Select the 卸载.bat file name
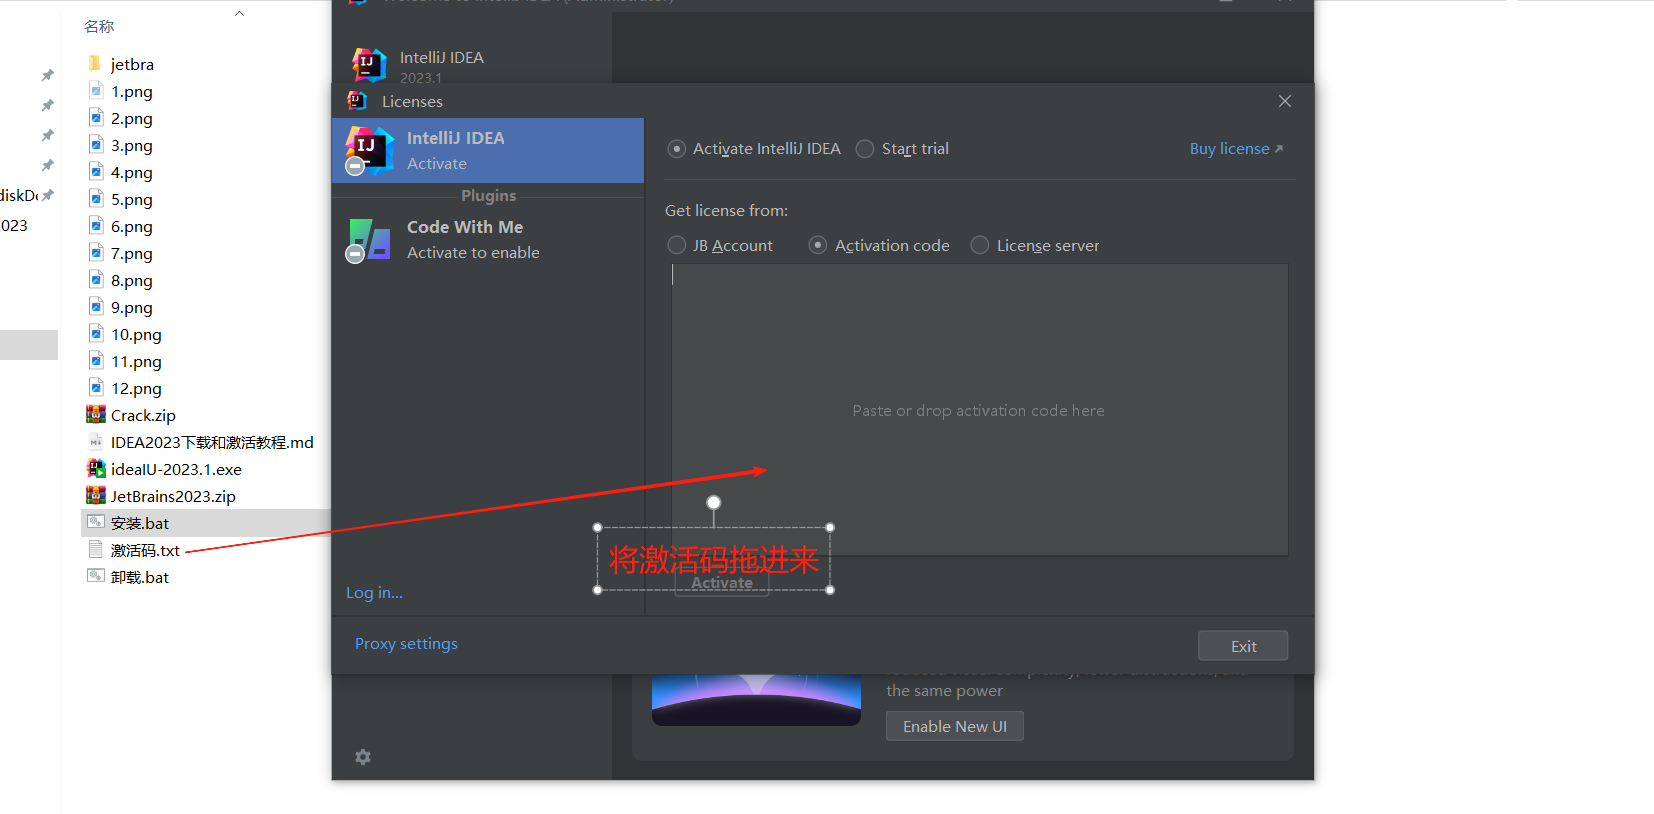This screenshot has width=1654, height=814. tap(140, 577)
